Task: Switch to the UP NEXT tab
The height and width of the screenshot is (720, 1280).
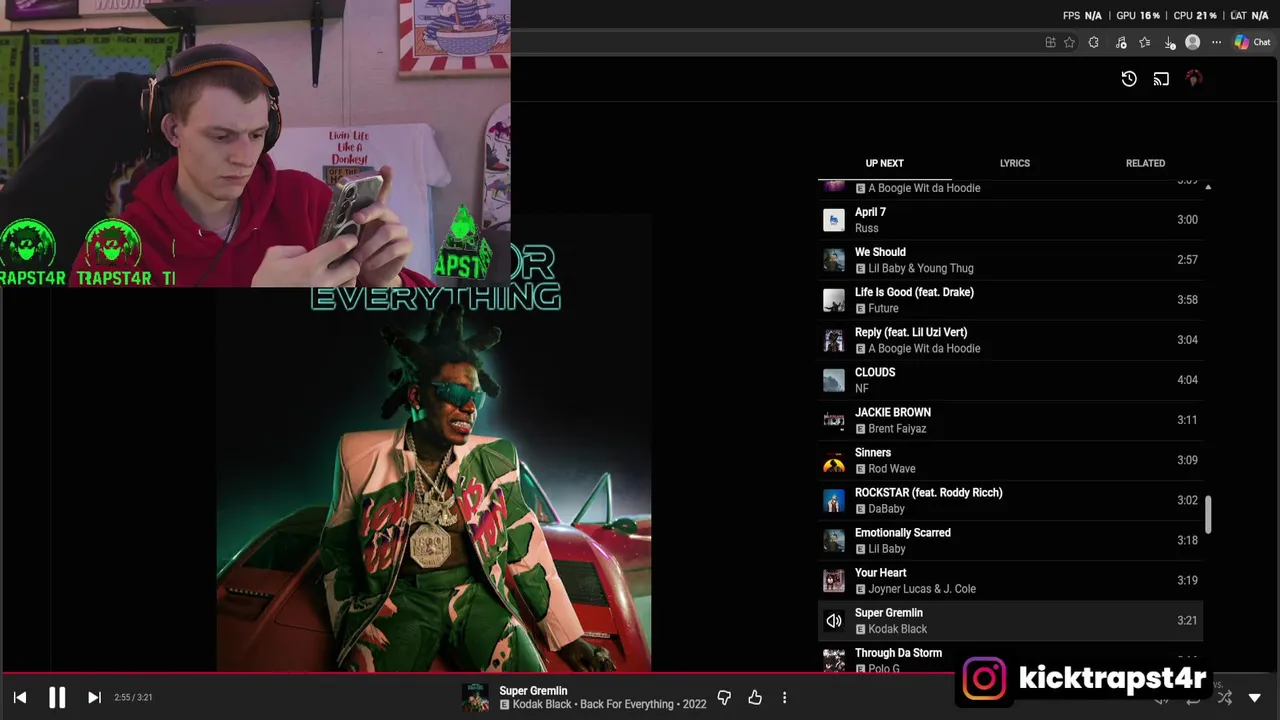Action: 884,163
